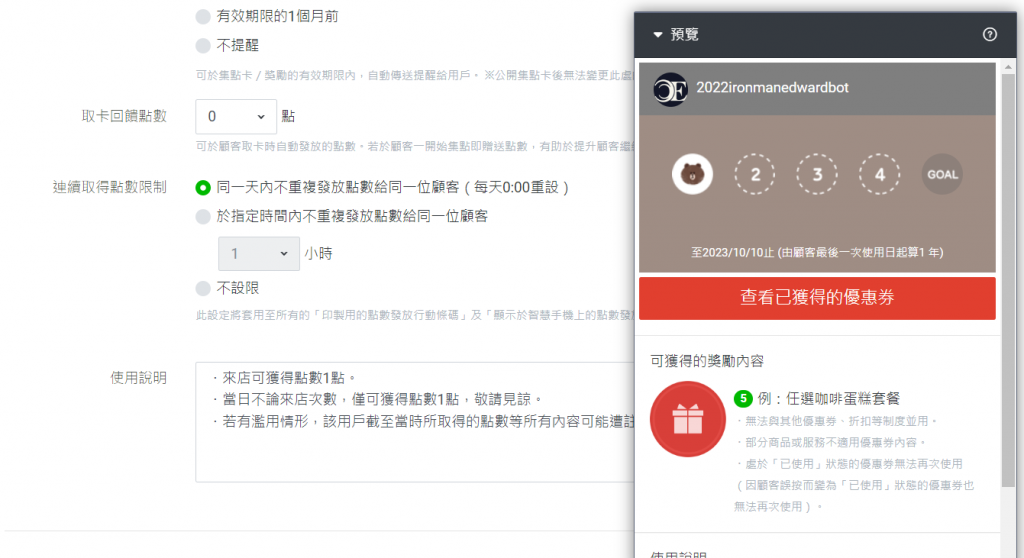1024x558 pixels.
Task: Click stamp slot number 3
Action: [817, 174]
